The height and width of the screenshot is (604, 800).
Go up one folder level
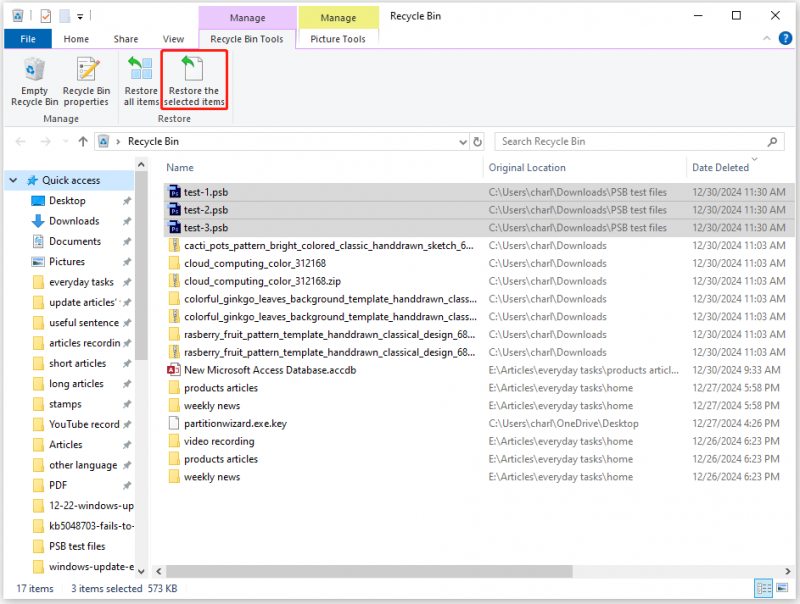tap(83, 141)
